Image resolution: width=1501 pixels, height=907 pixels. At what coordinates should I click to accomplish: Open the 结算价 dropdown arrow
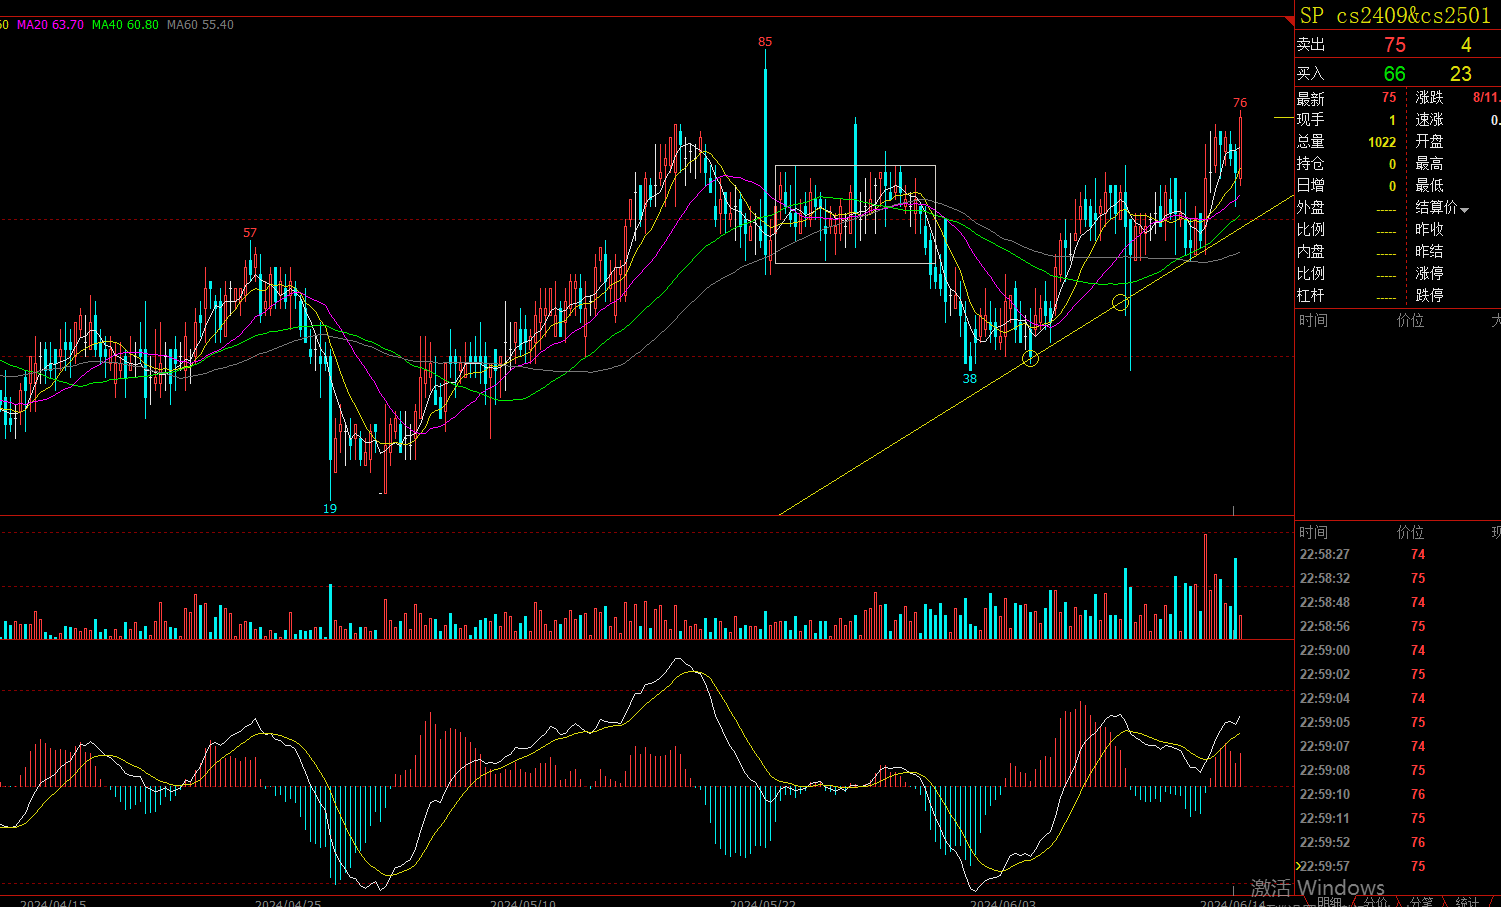(x=1465, y=209)
